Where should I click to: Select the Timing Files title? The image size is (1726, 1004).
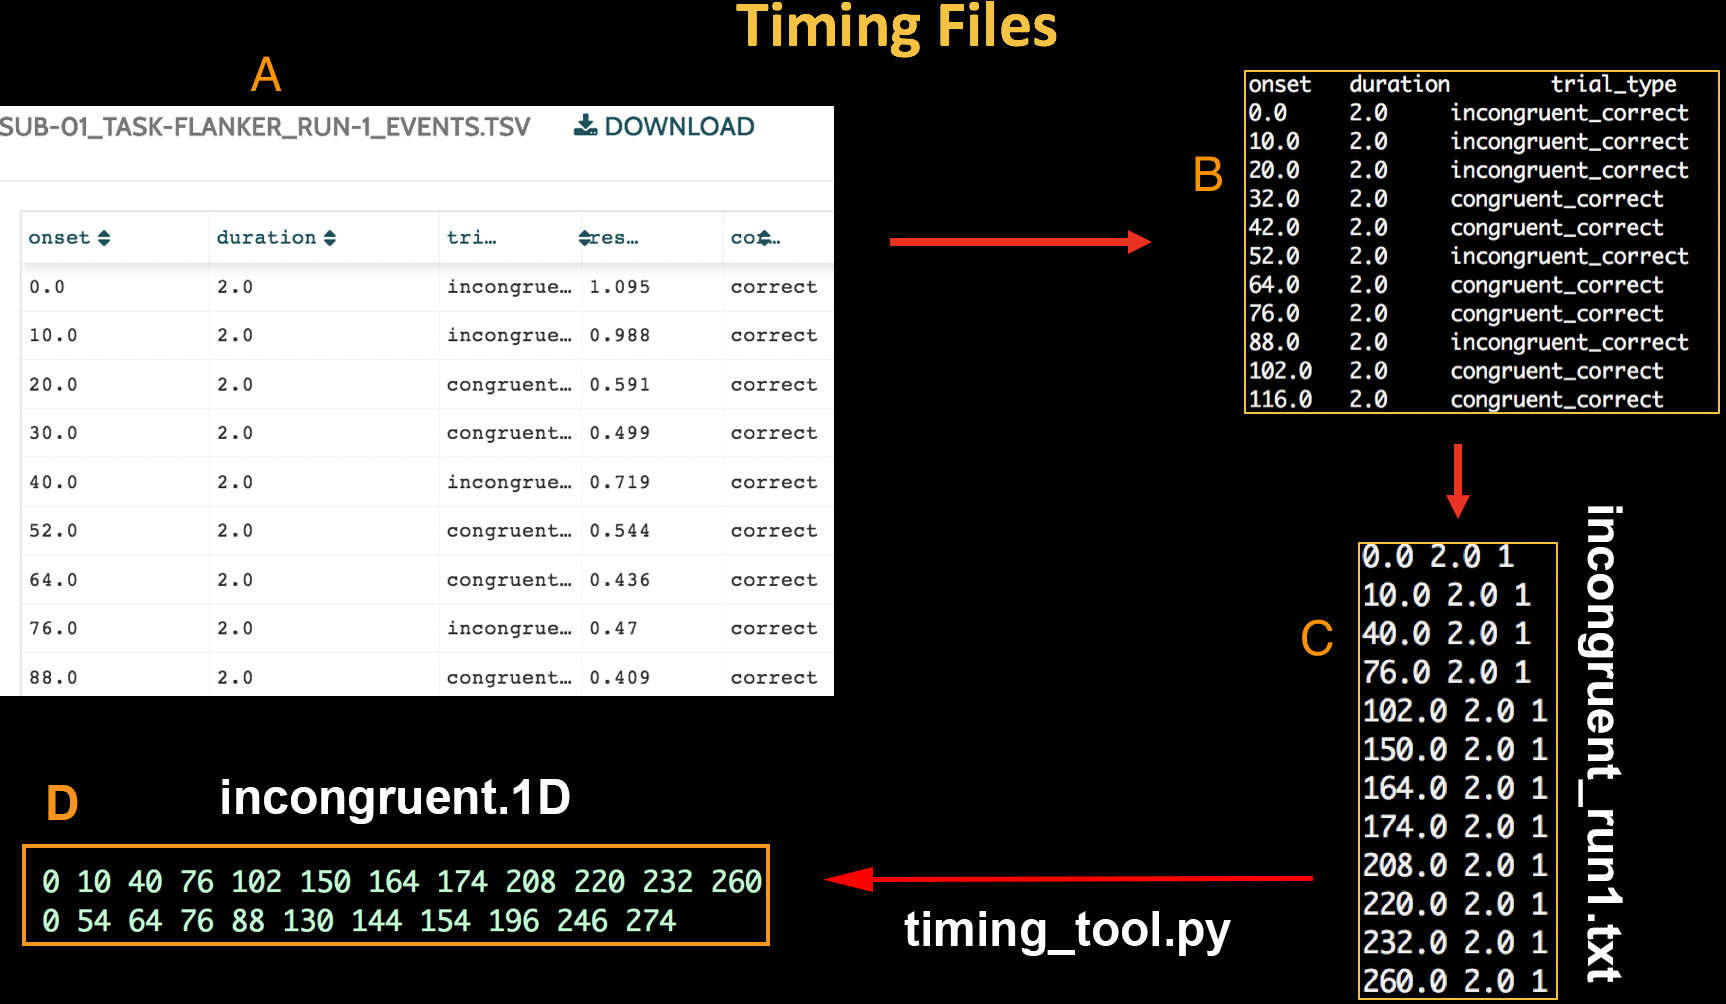click(x=897, y=27)
